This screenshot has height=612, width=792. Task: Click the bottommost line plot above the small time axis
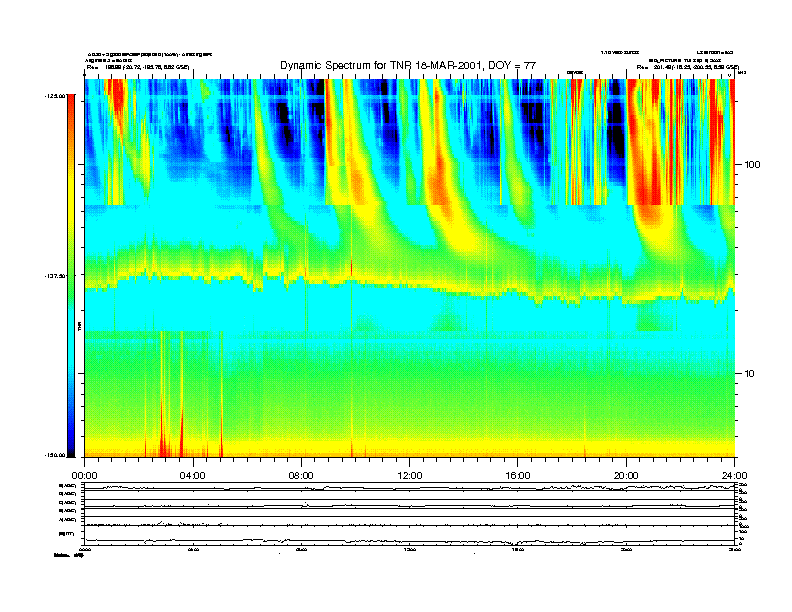tap(410, 535)
